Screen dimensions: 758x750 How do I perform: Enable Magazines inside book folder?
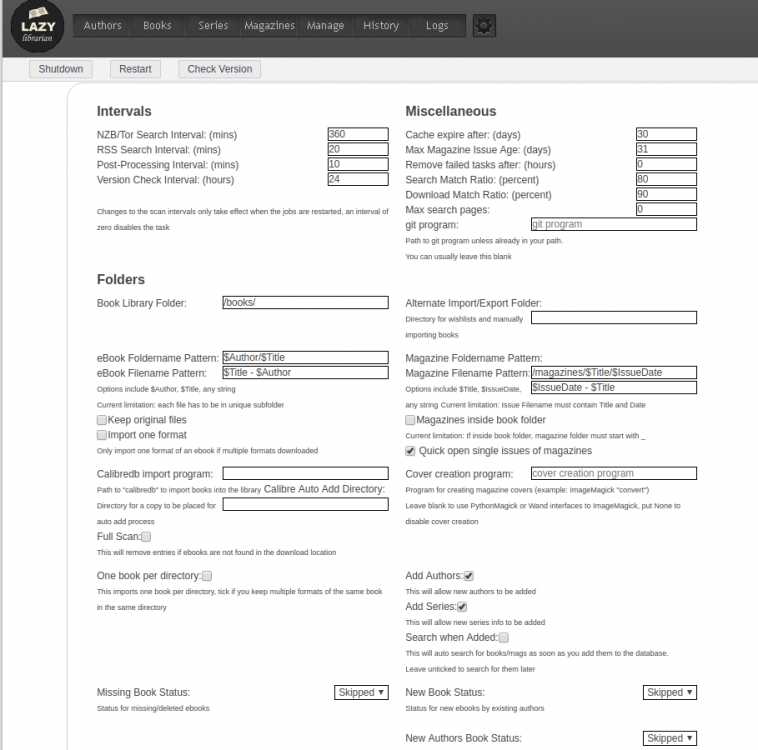410,420
